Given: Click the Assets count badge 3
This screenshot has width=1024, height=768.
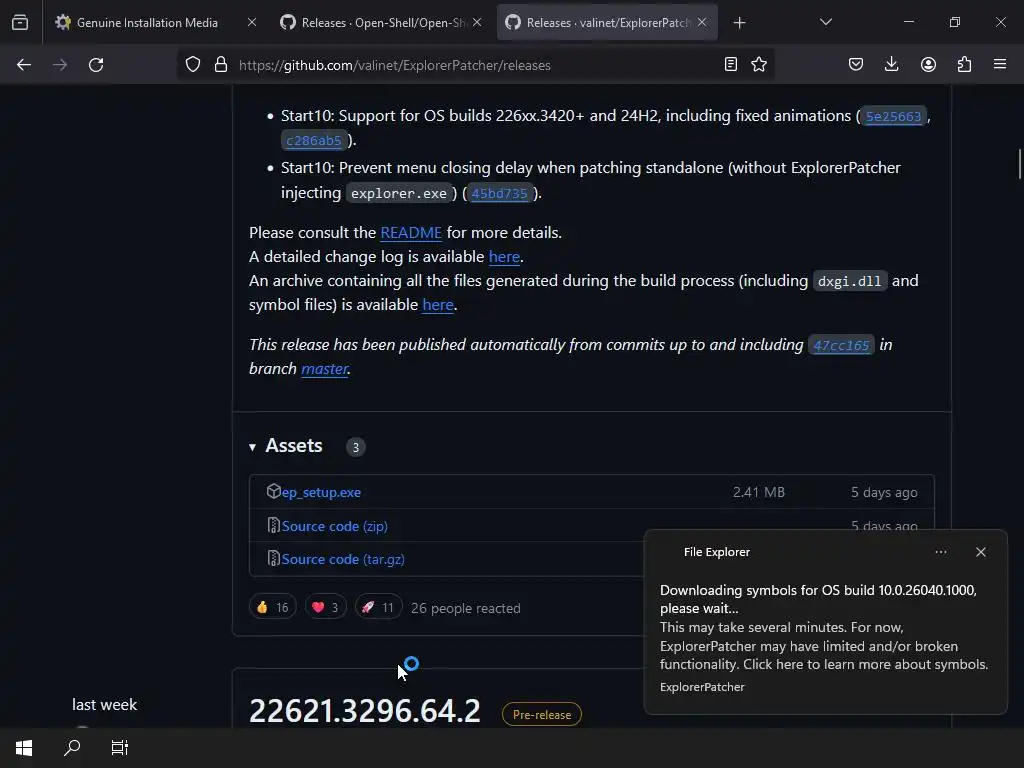Looking at the screenshot, I should pos(355,447).
